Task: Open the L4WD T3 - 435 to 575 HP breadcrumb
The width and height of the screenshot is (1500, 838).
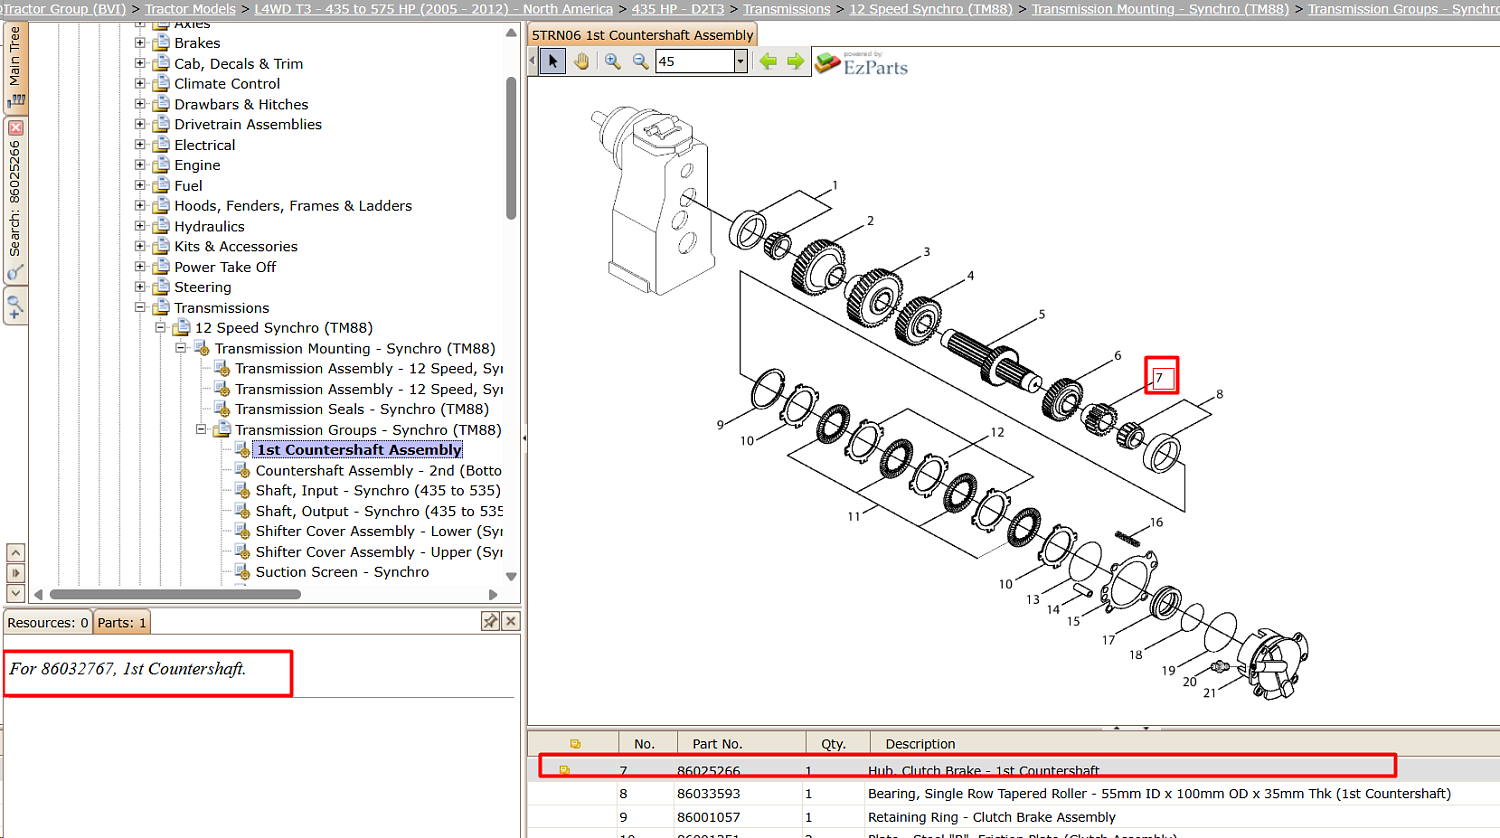Action: click(x=434, y=9)
